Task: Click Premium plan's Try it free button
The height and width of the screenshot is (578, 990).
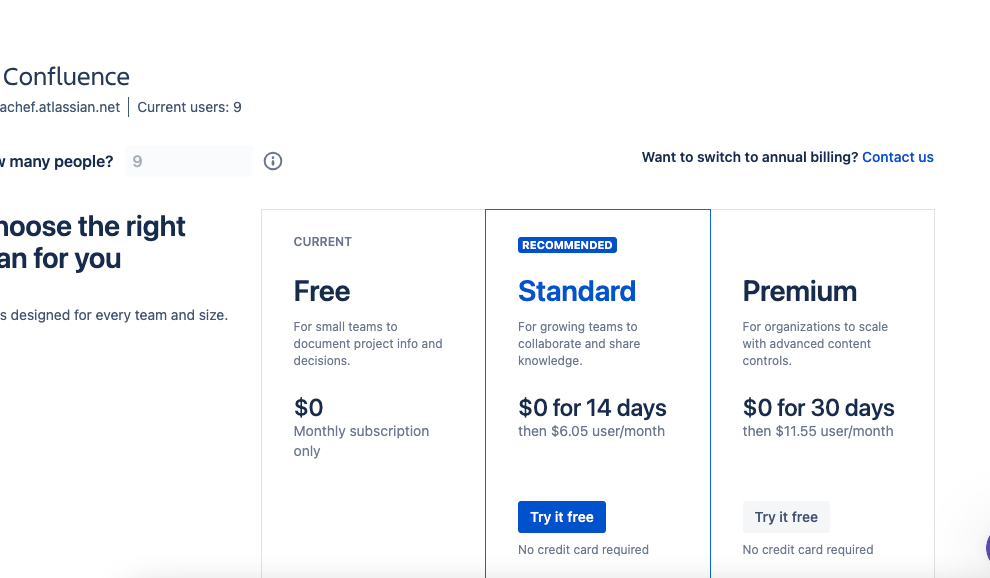Action: pyautogui.click(x=786, y=517)
